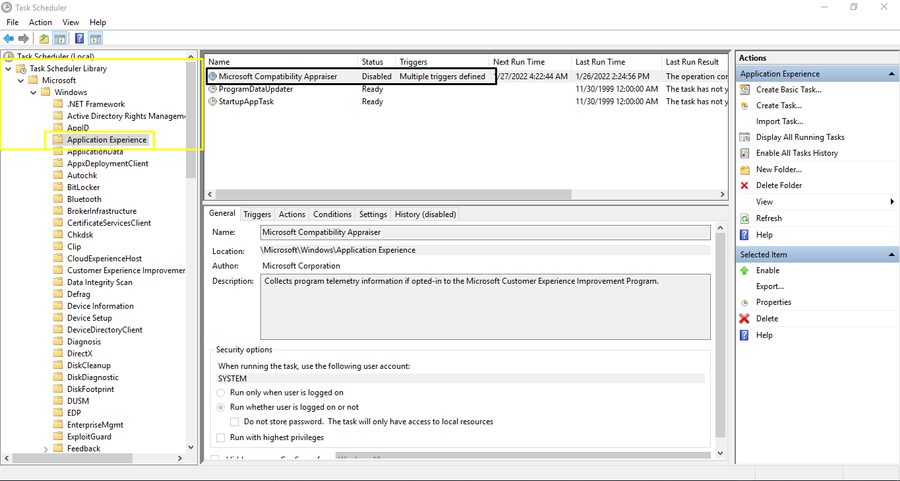Image resolution: width=900 pixels, height=481 pixels.
Task: Click the clock icon beside ProgramDataUpdater
Action: [213, 89]
